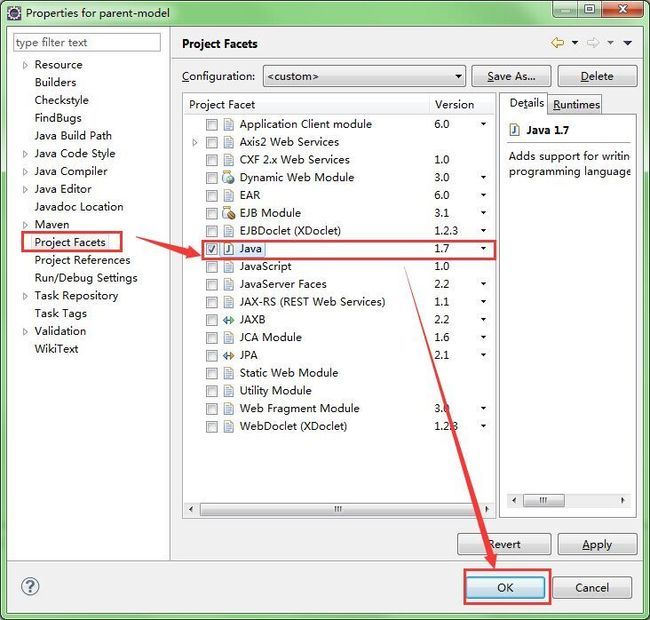The height and width of the screenshot is (620, 650).
Task: Click the help question mark icon
Action: (30, 586)
